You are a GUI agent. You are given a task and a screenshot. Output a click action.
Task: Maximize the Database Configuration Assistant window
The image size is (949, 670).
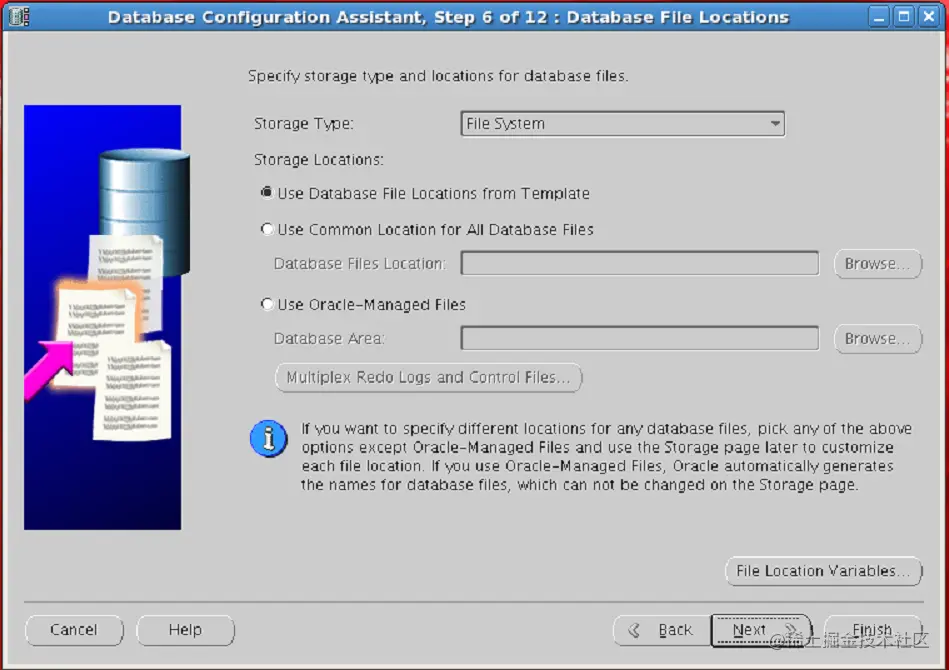[x=904, y=16]
